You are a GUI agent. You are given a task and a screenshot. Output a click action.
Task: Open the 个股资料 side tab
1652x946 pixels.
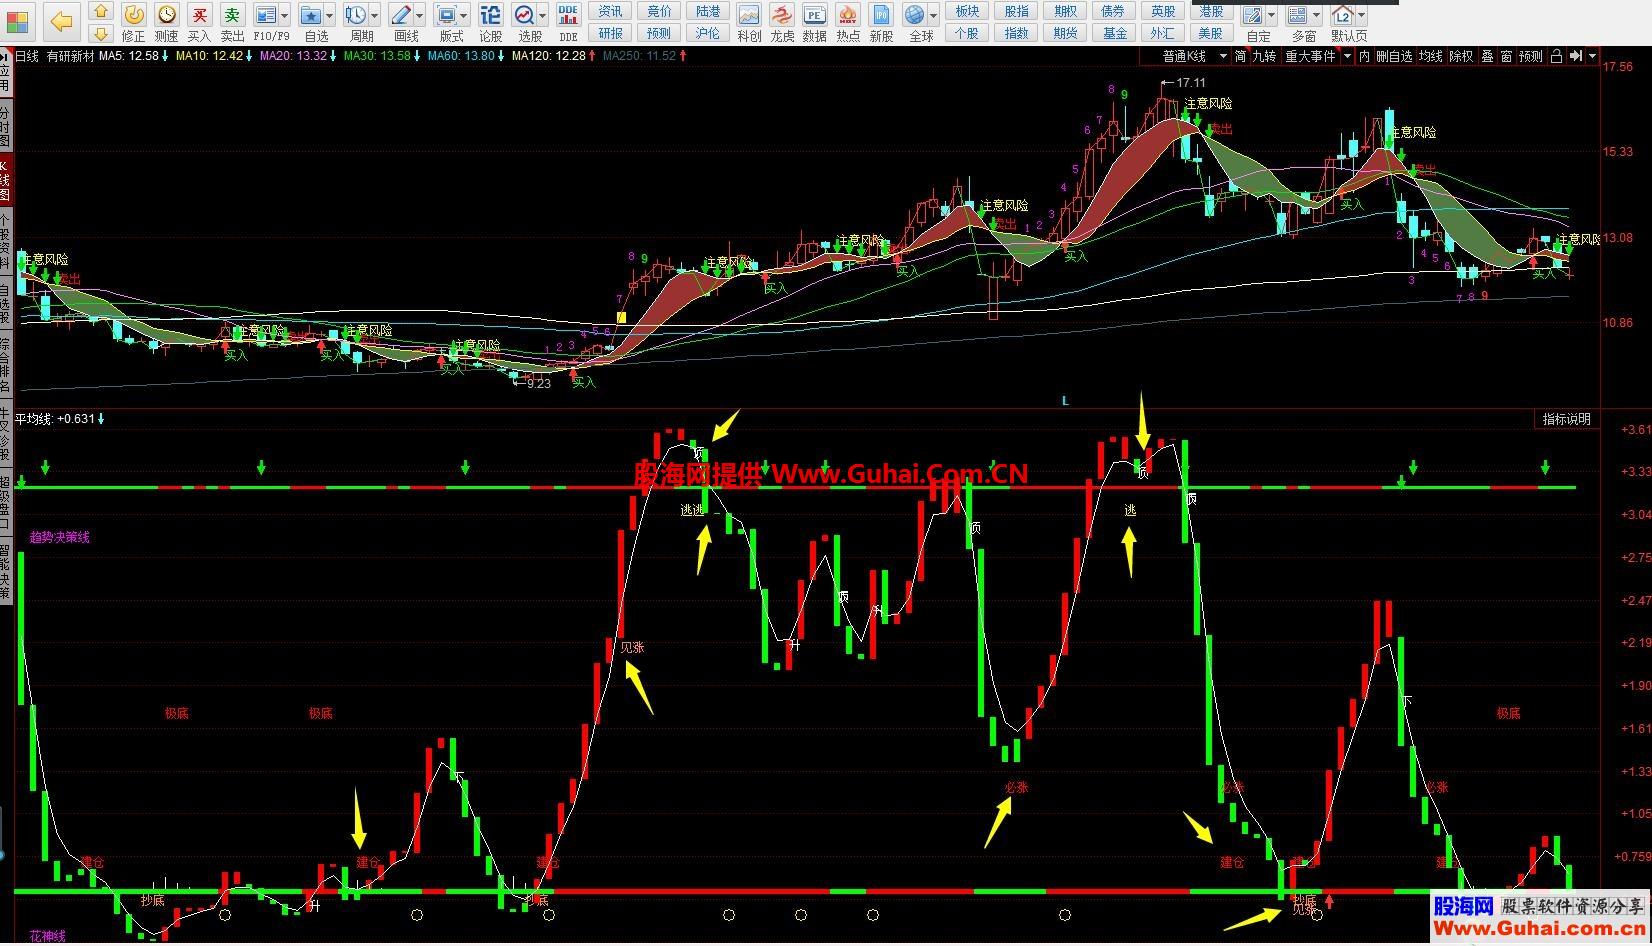point(4,241)
